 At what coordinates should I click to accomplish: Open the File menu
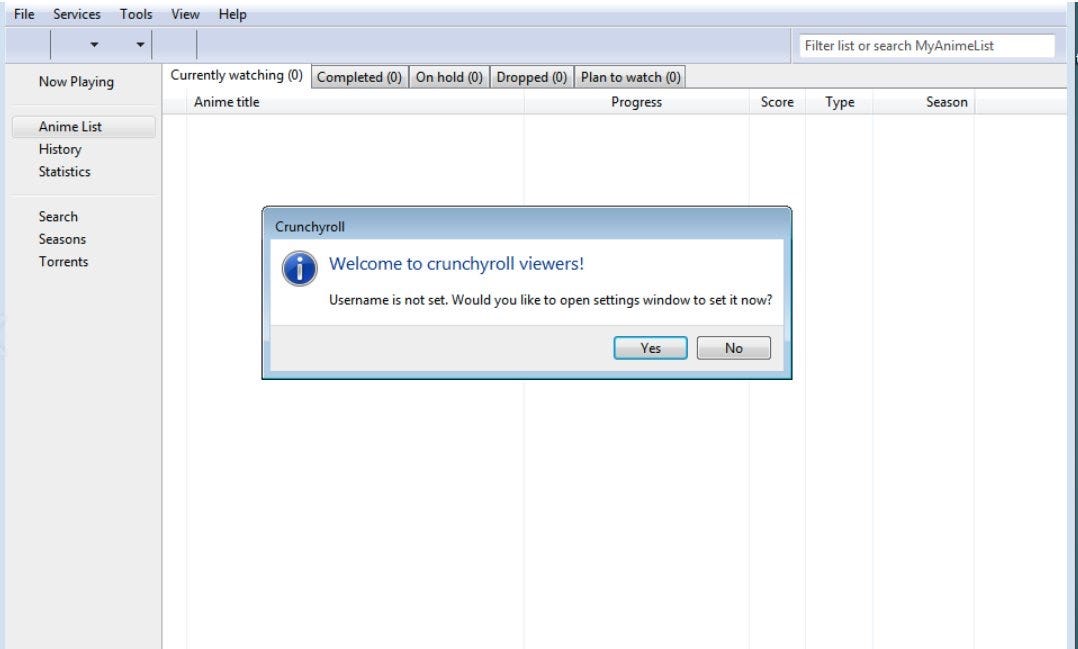(23, 14)
